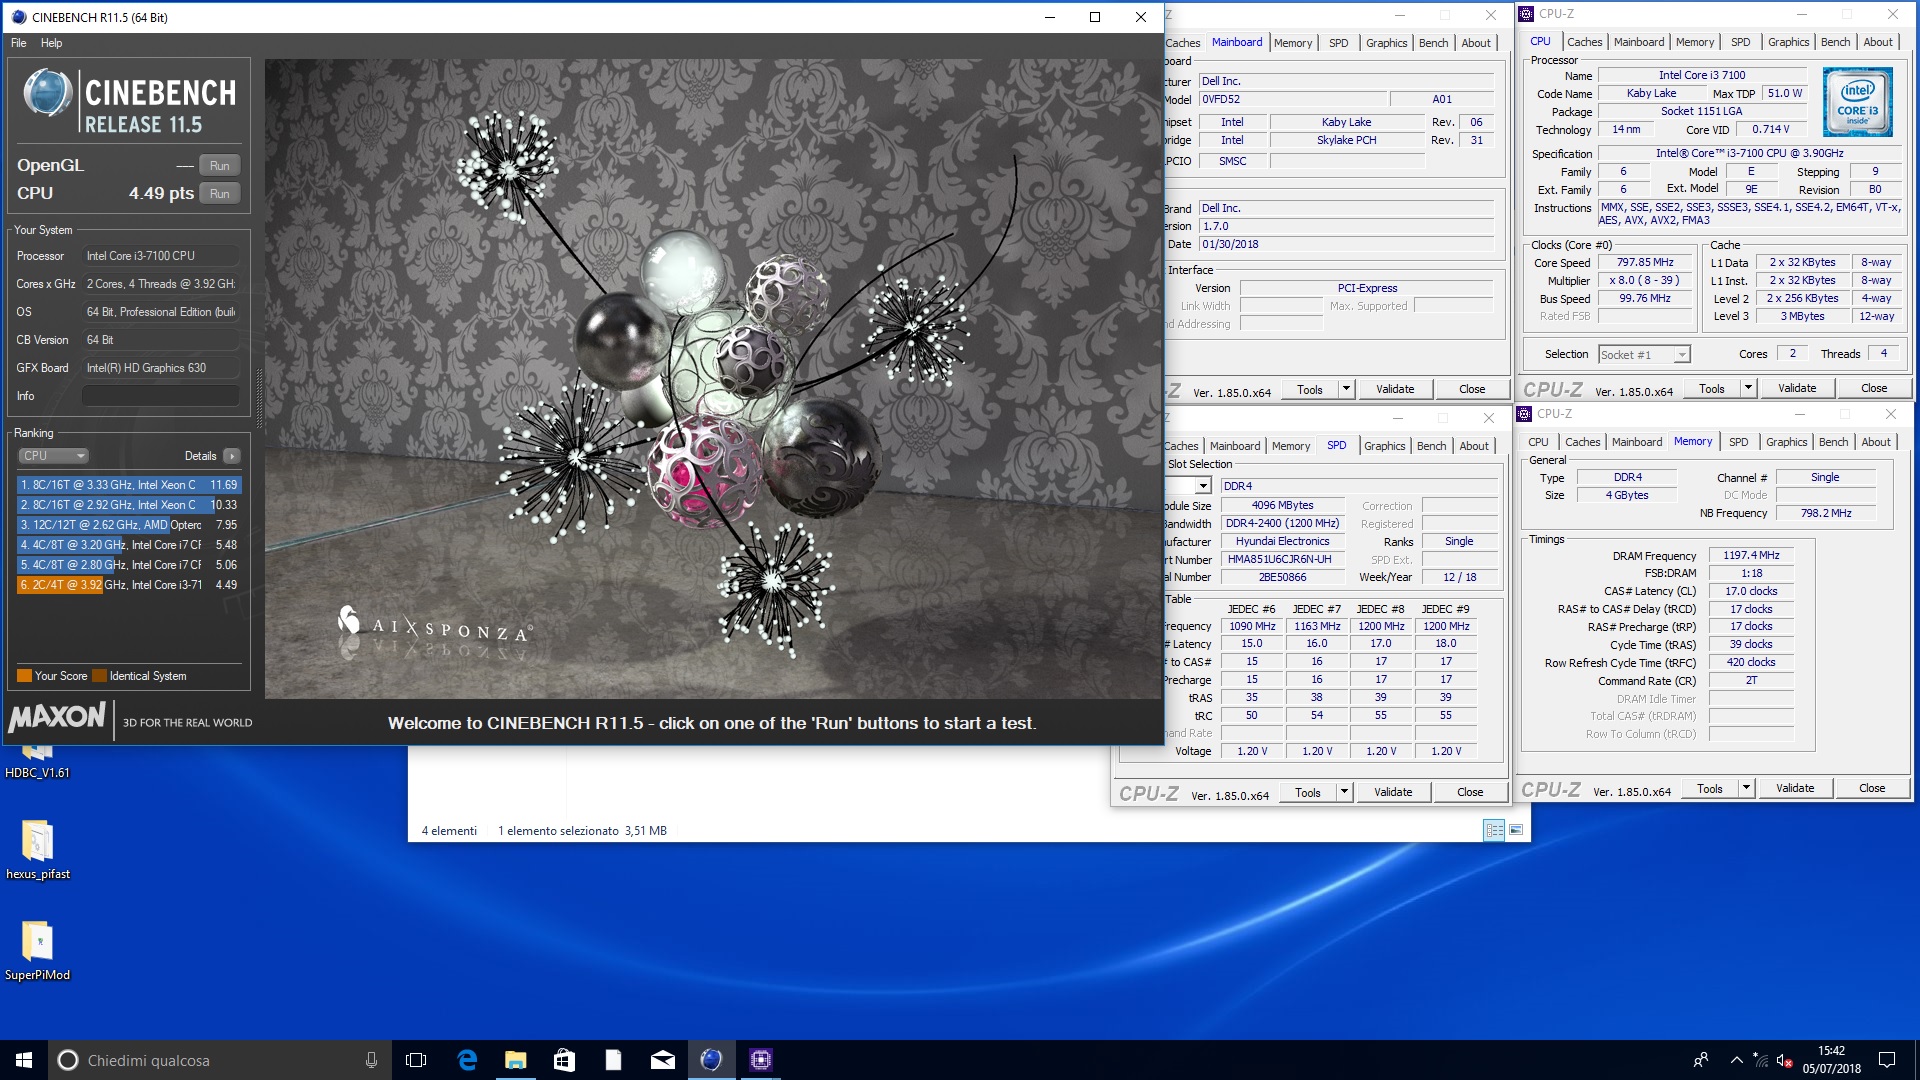This screenshot has width=1920, height=1080.
Task: Click Tools button in top-right CPU-Z
Action: 1711,389
